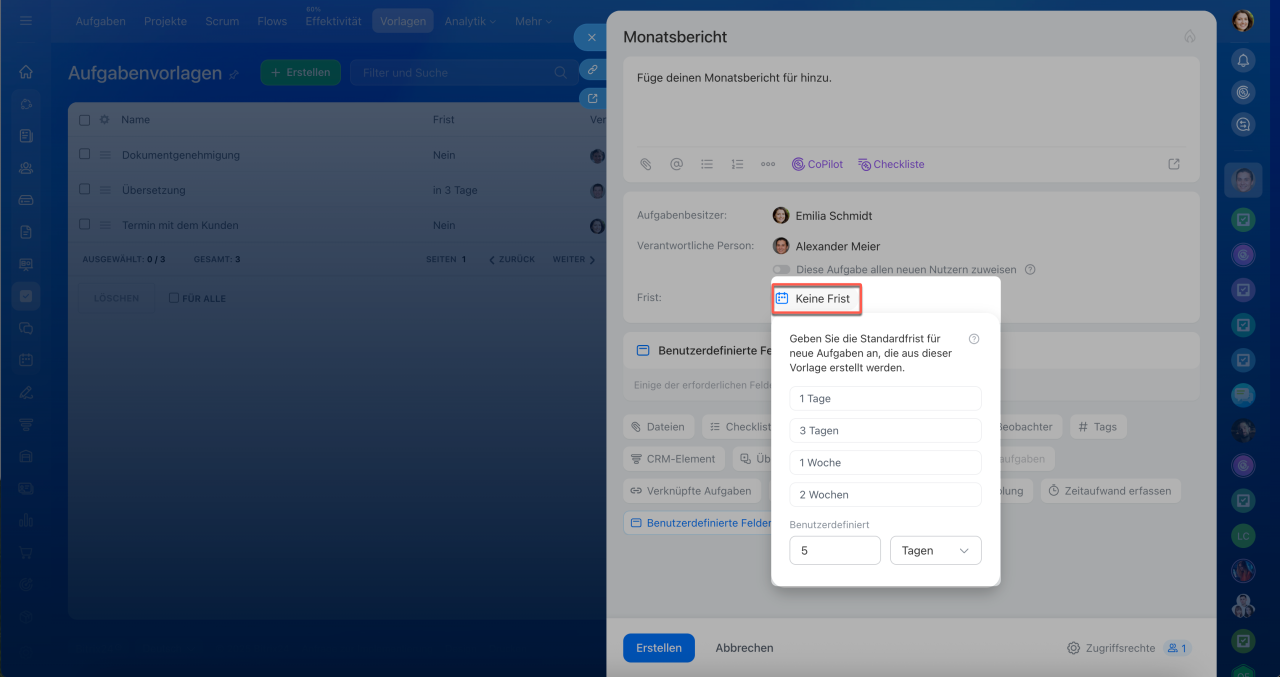
Task: Mark template as high priority with flame icon
Action: (1189, 36)
